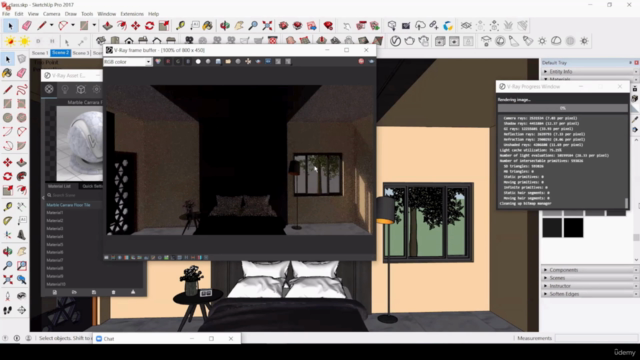Pick the pure black material swatch in tray
This screenshot has height=360, width=640.
click(x=573, y=227)
